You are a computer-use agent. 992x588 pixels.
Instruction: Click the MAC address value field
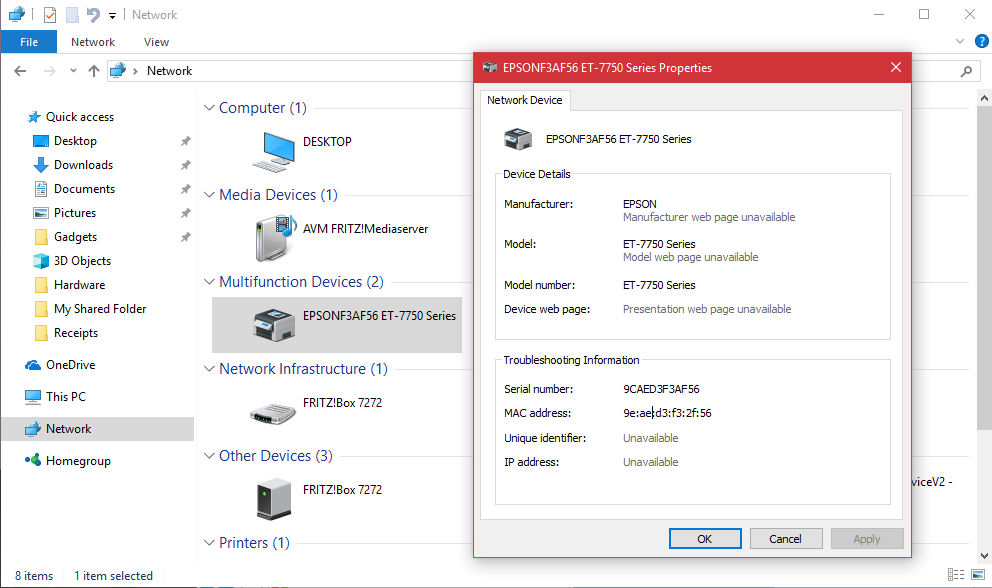(667, 413)
